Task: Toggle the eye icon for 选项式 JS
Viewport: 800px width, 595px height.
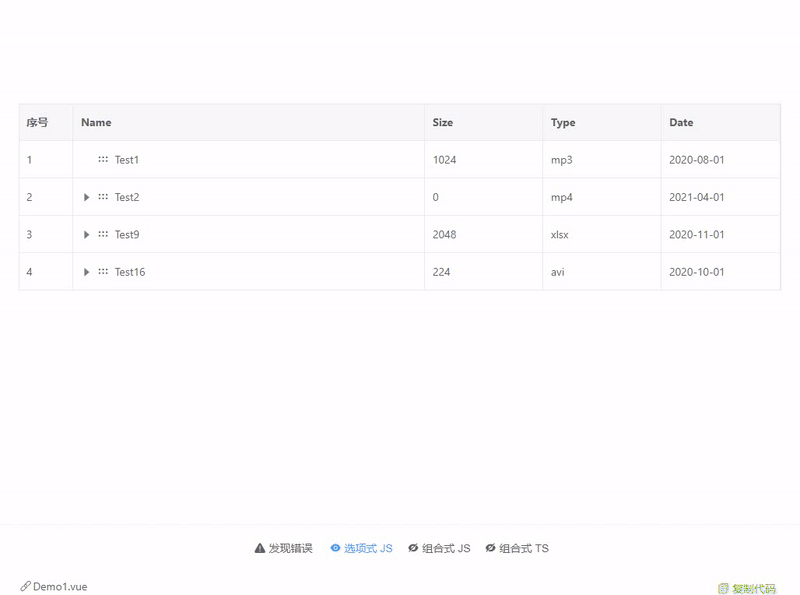Action: pos(336,548)
